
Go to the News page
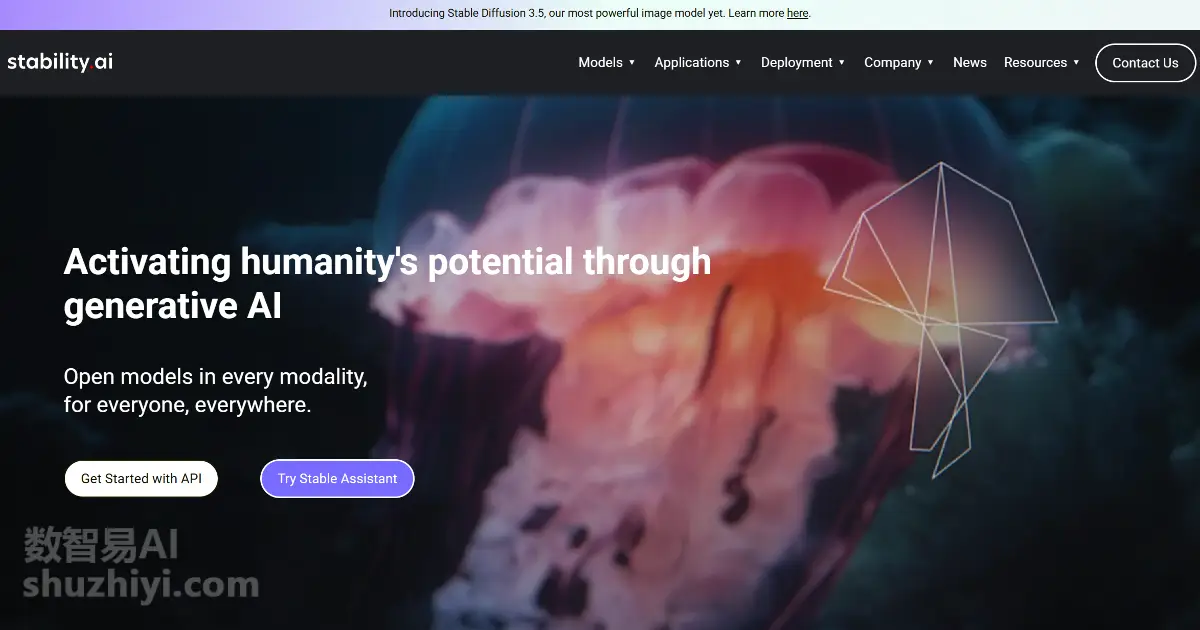click(970, 62)
